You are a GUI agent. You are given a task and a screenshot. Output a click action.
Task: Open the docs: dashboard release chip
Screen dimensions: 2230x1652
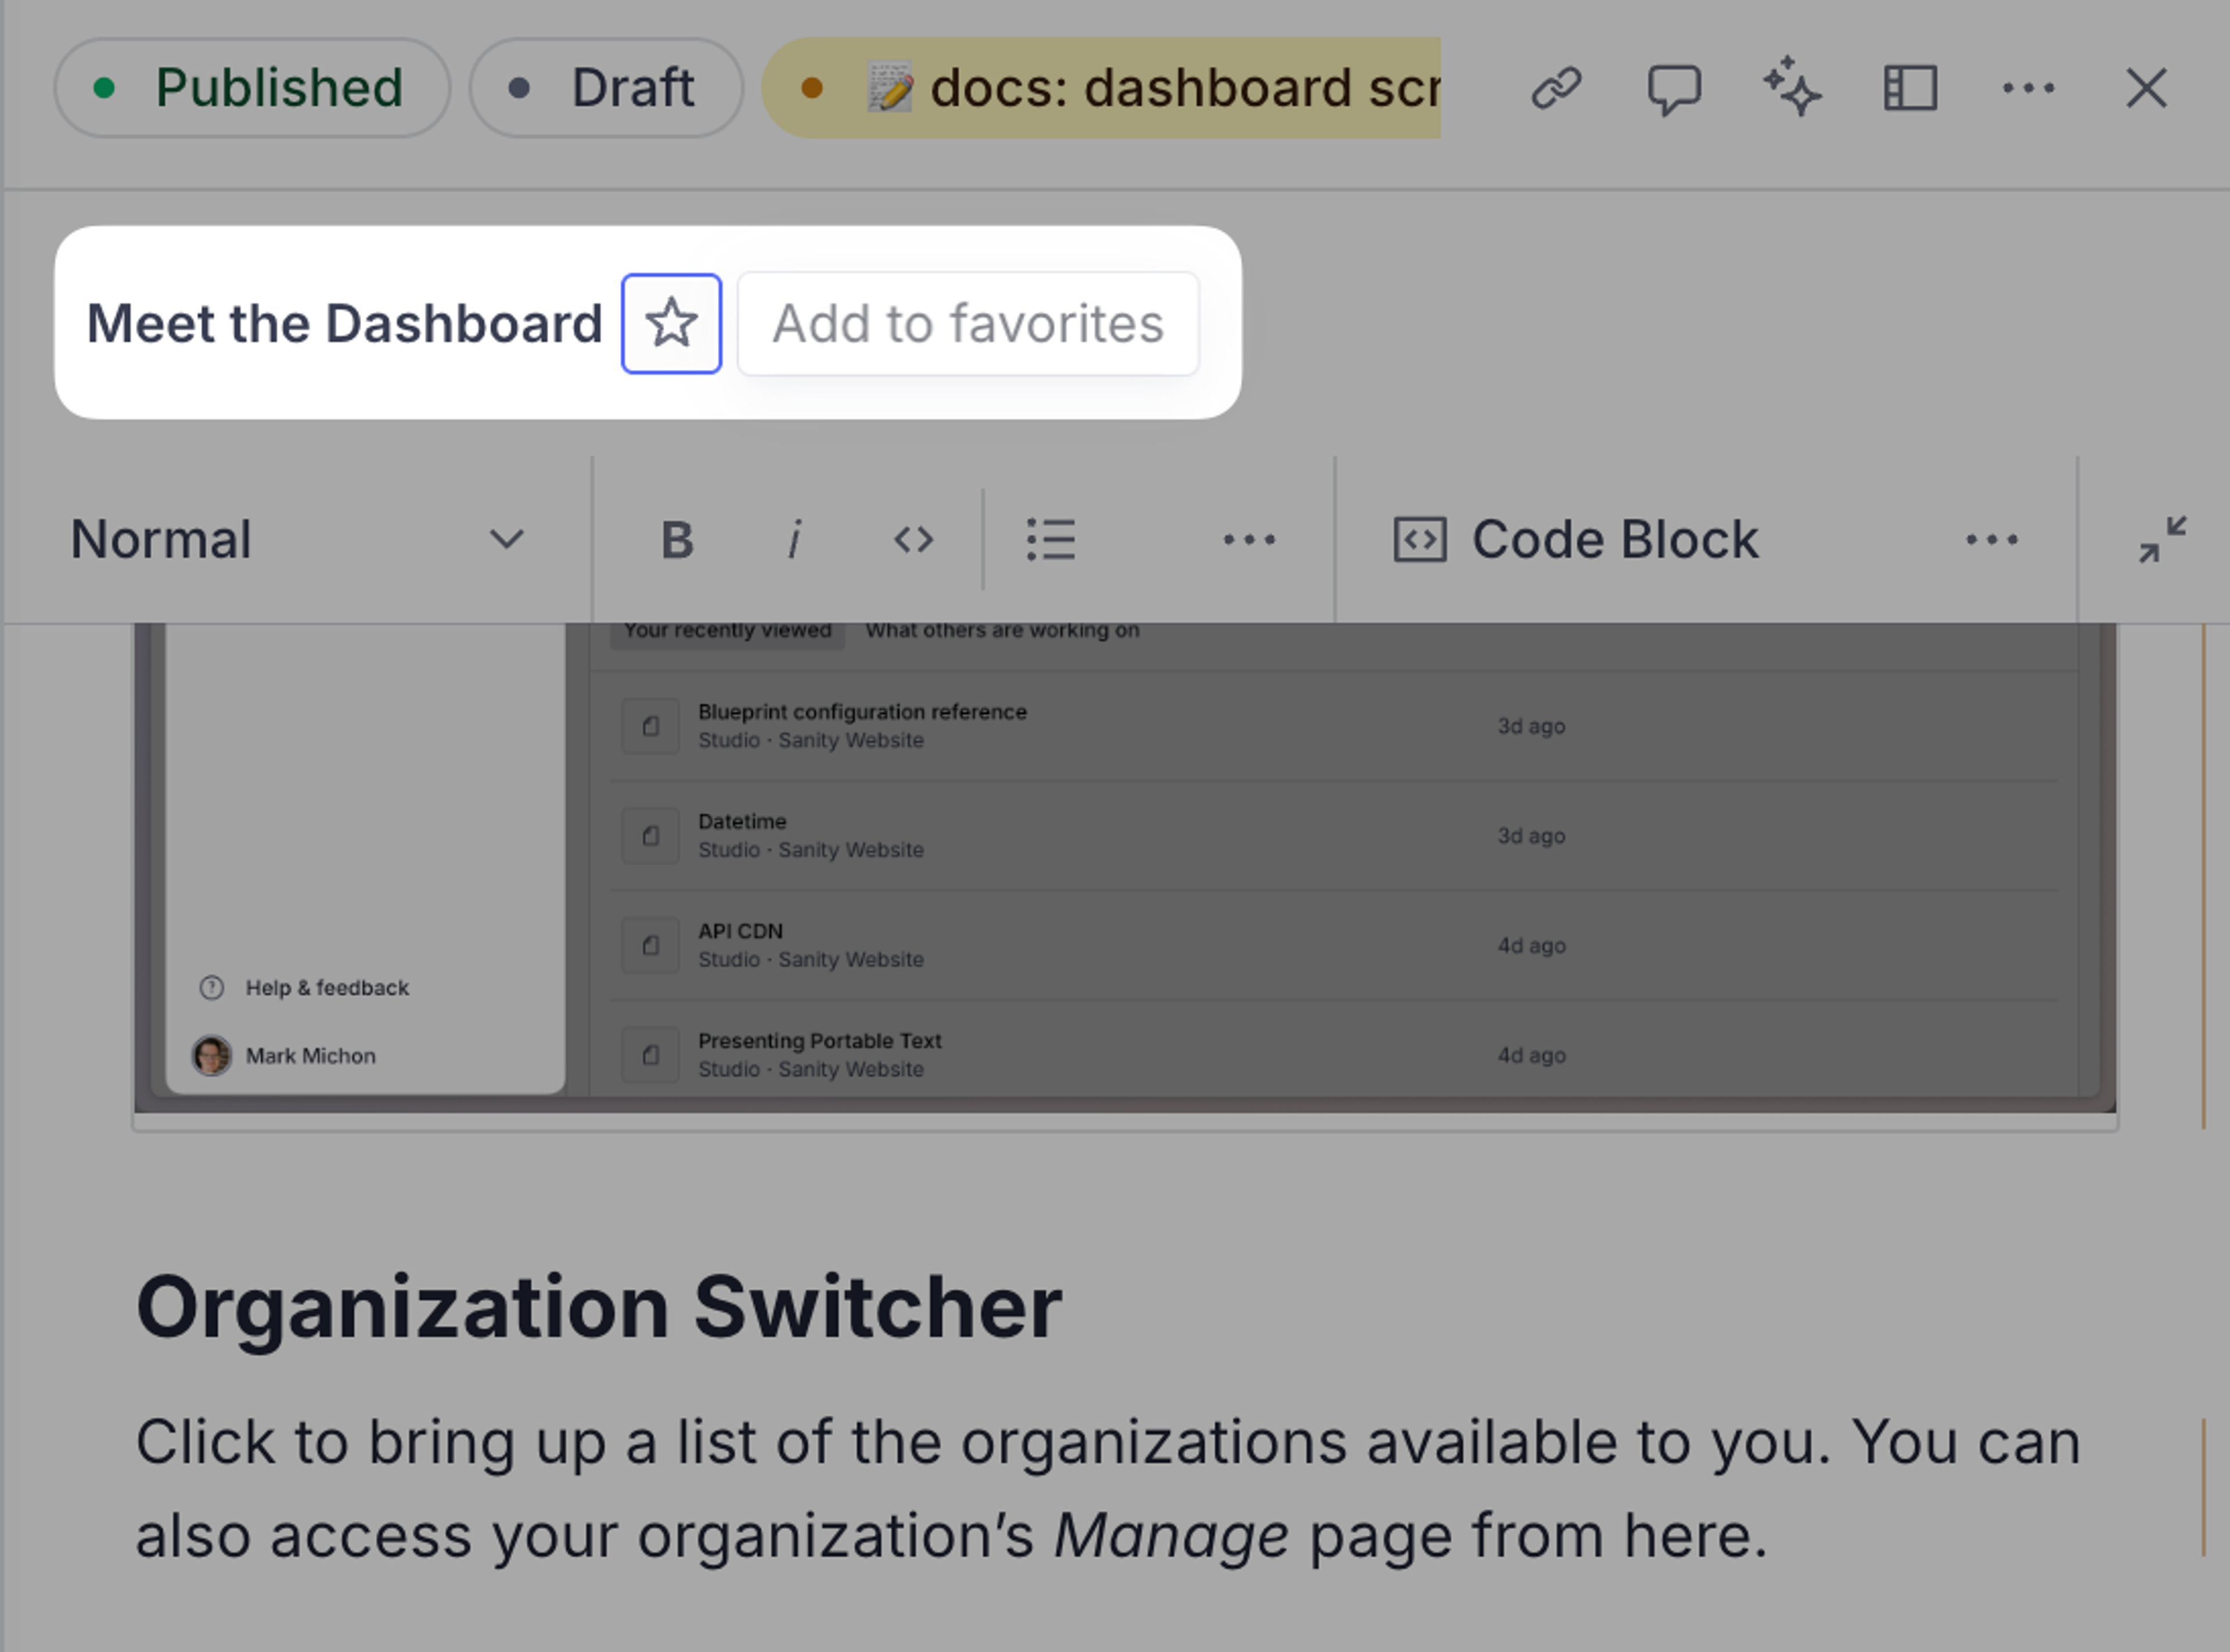[x=1101, y=88]
